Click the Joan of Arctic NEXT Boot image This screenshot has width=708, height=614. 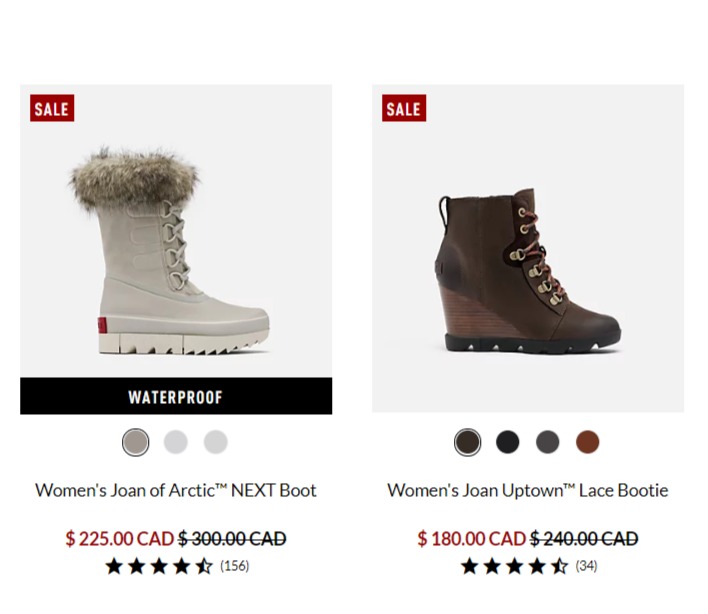coord(176,231)
